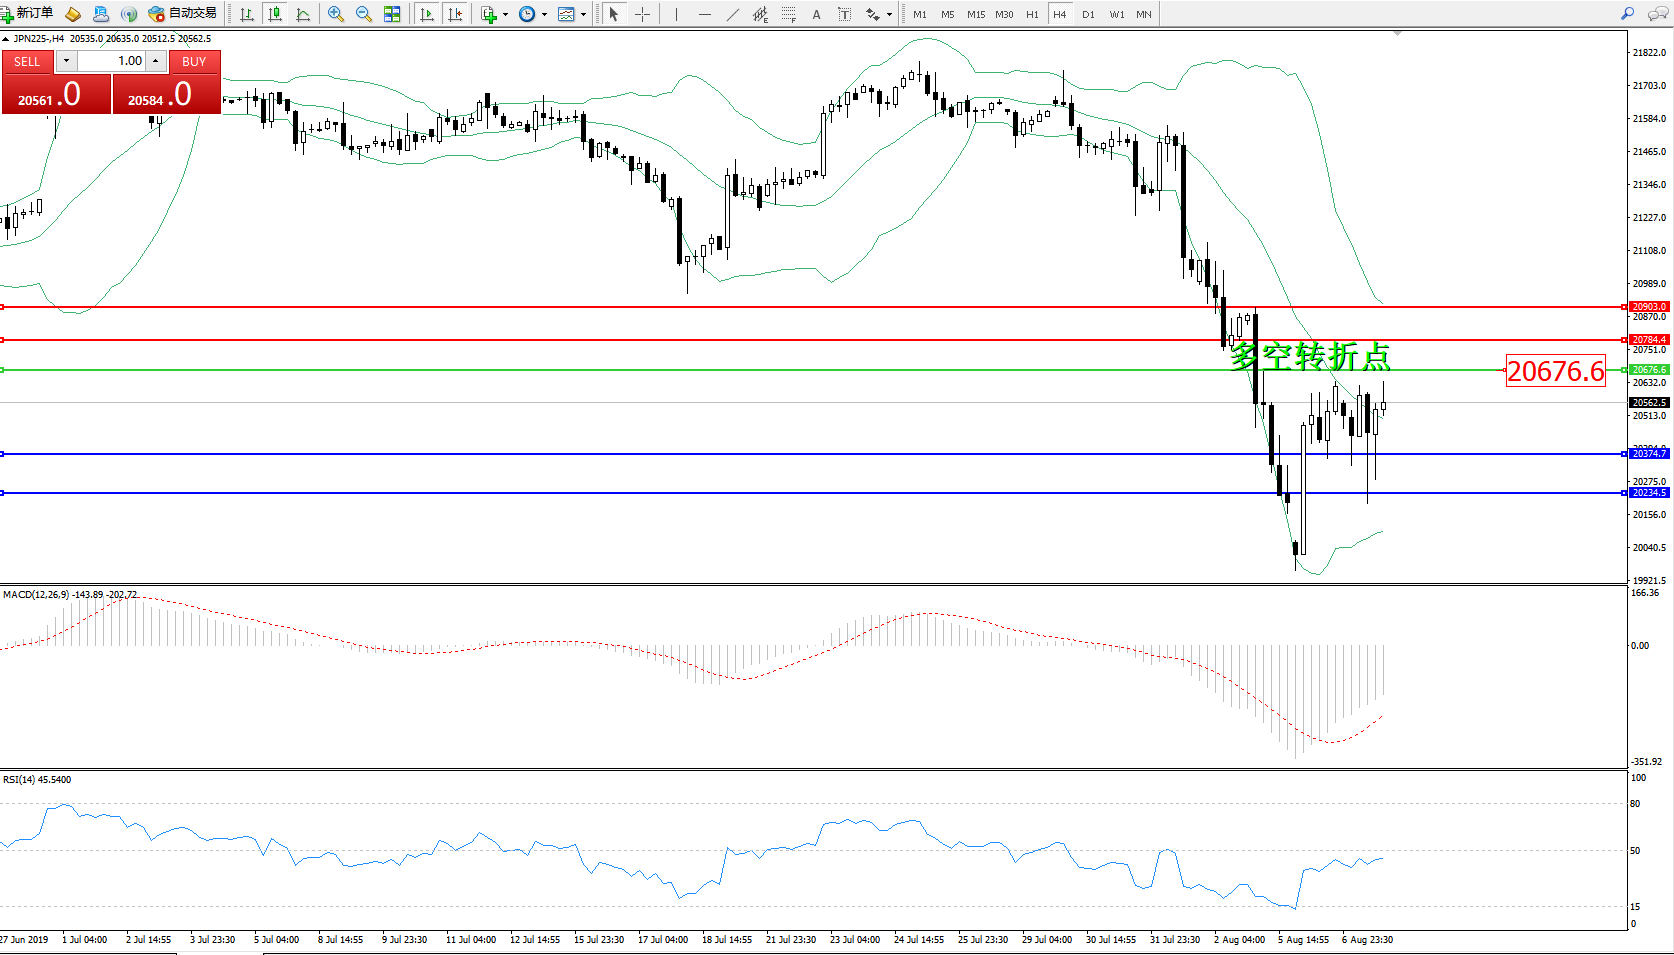Zoom out on the chart
The width and height of the screenshot is (1674, 955).
click(x=364, y=14)
